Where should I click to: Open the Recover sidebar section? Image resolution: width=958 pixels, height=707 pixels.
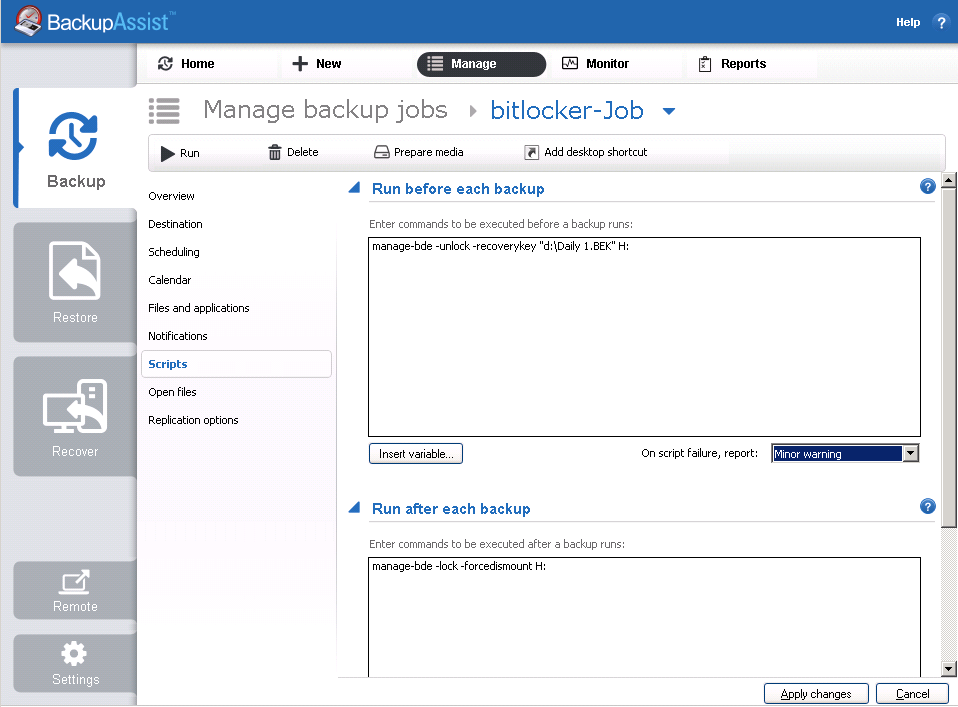pos(75,416)
